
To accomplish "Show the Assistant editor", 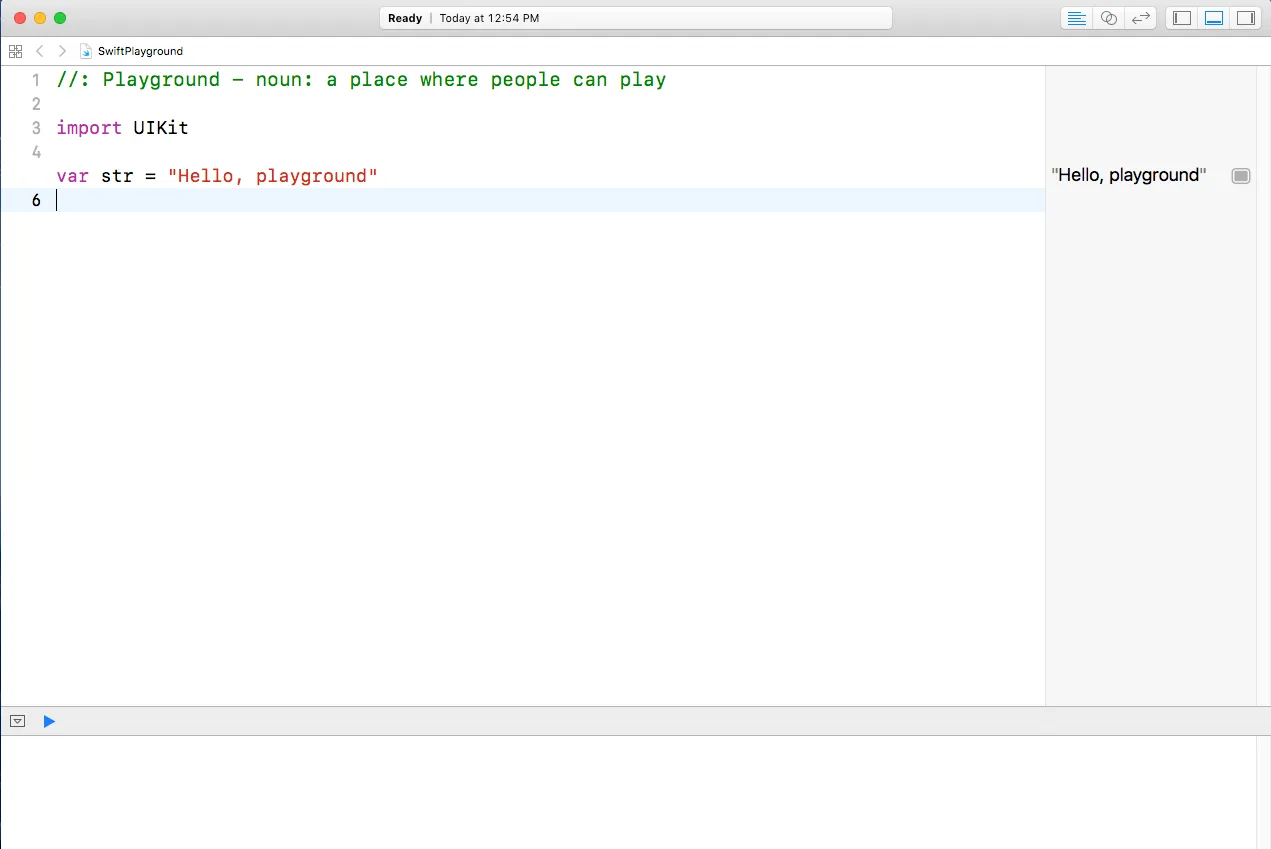I will (1108, 18).
